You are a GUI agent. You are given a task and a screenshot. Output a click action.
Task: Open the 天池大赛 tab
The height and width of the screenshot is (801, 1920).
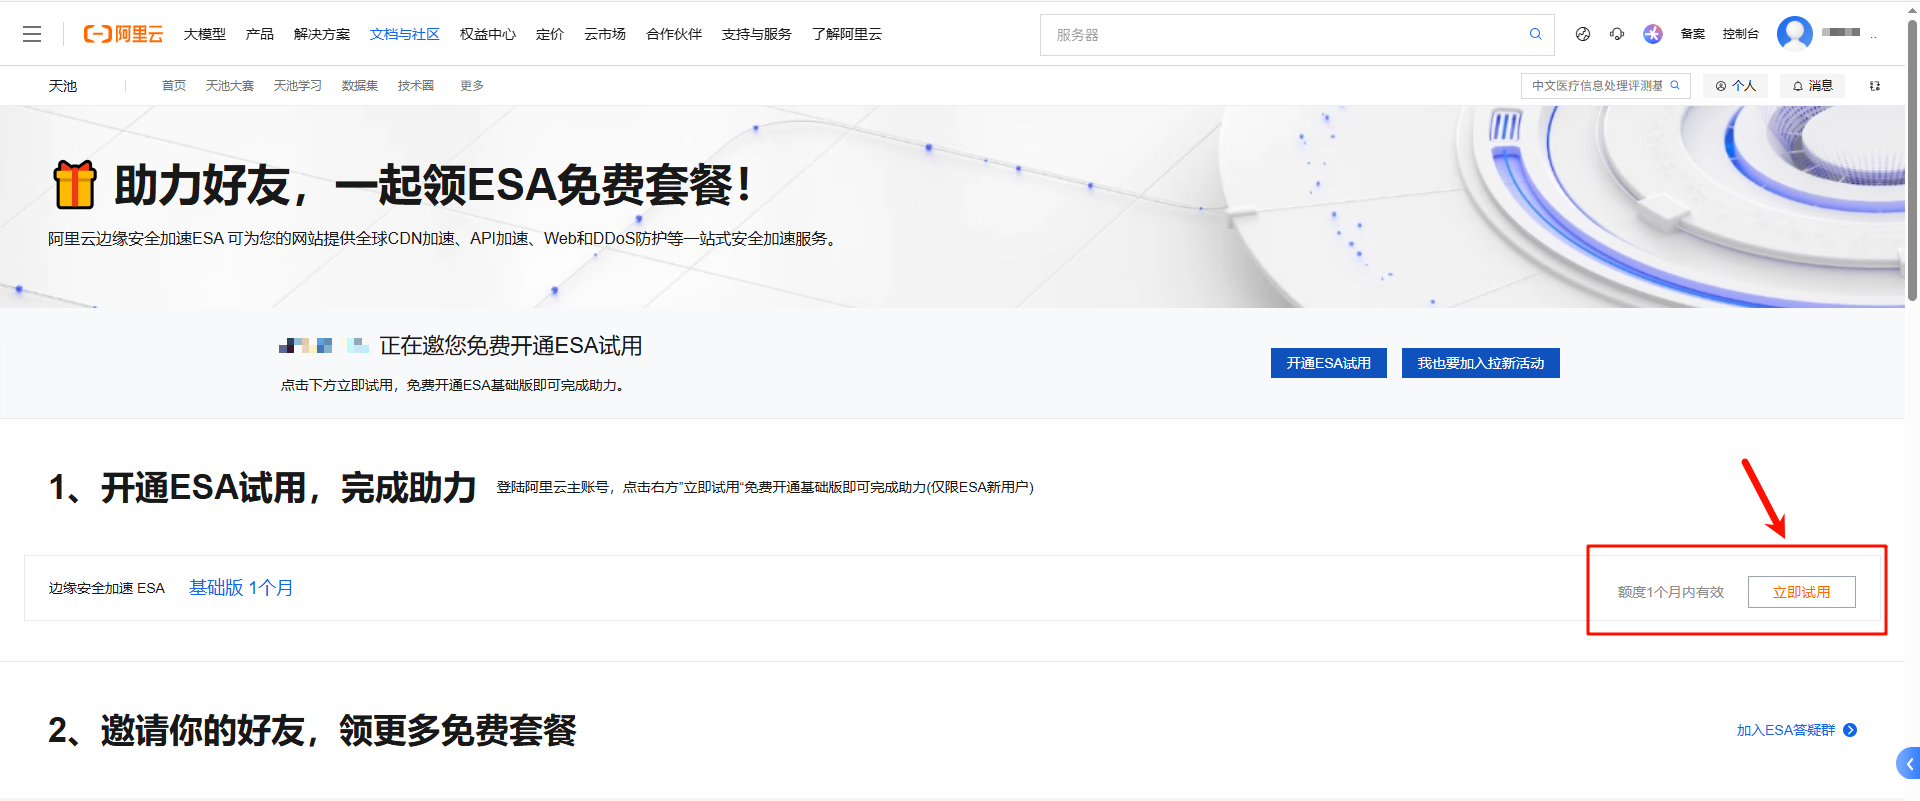(230, 86)
